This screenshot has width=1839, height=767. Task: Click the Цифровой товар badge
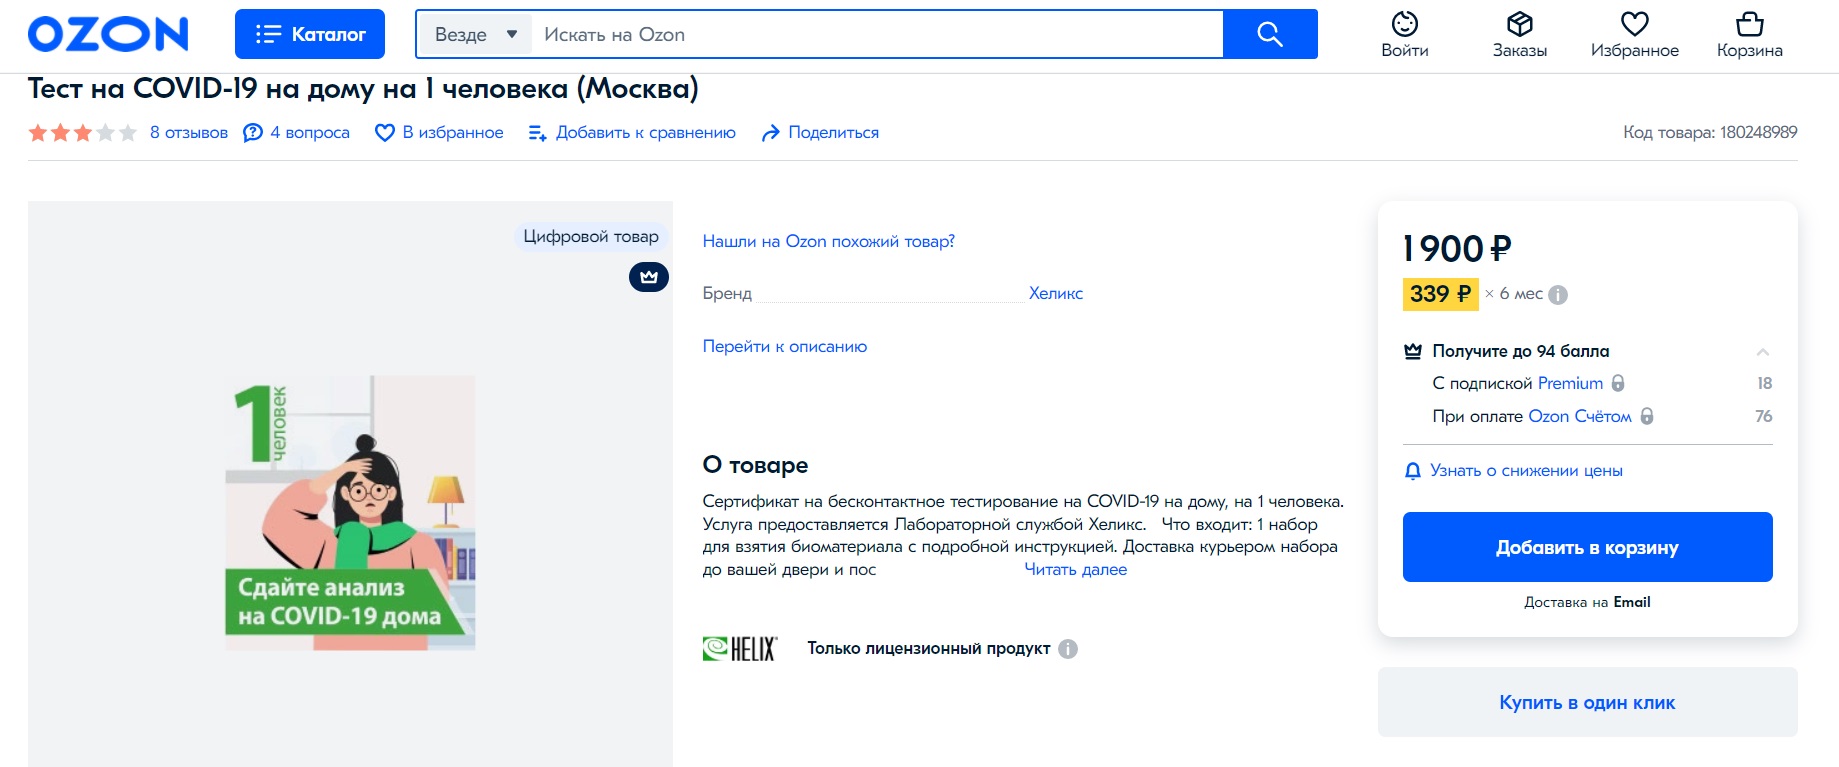[591, 237]
